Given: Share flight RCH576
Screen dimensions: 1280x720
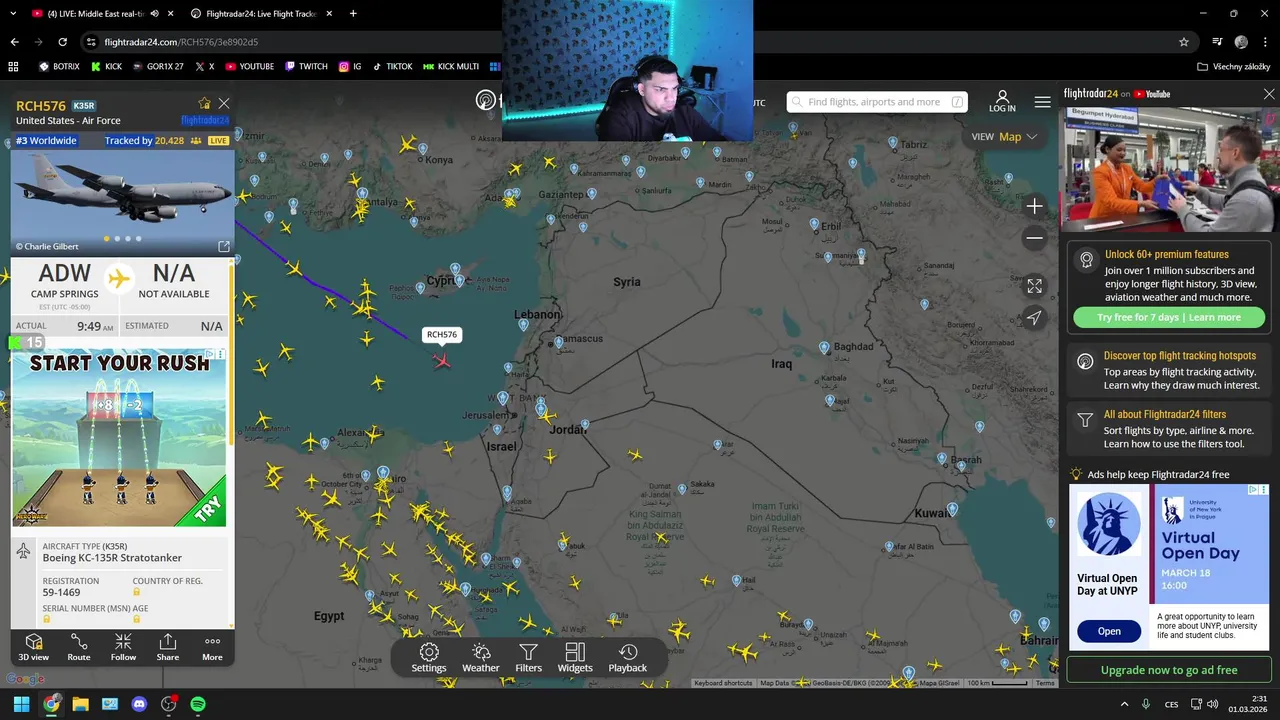Looking at the screenshot, I should [168, 647].
